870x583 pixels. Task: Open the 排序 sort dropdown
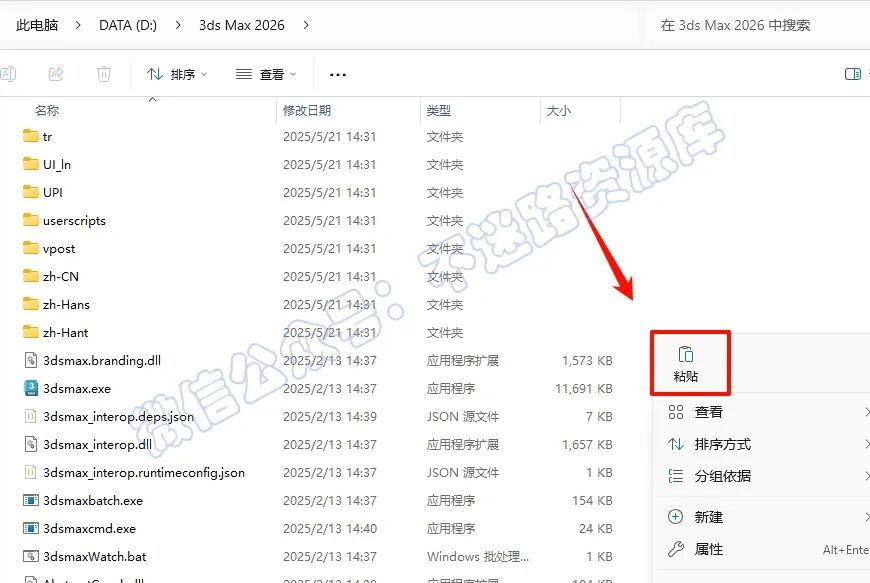click(x=177, y=74)
